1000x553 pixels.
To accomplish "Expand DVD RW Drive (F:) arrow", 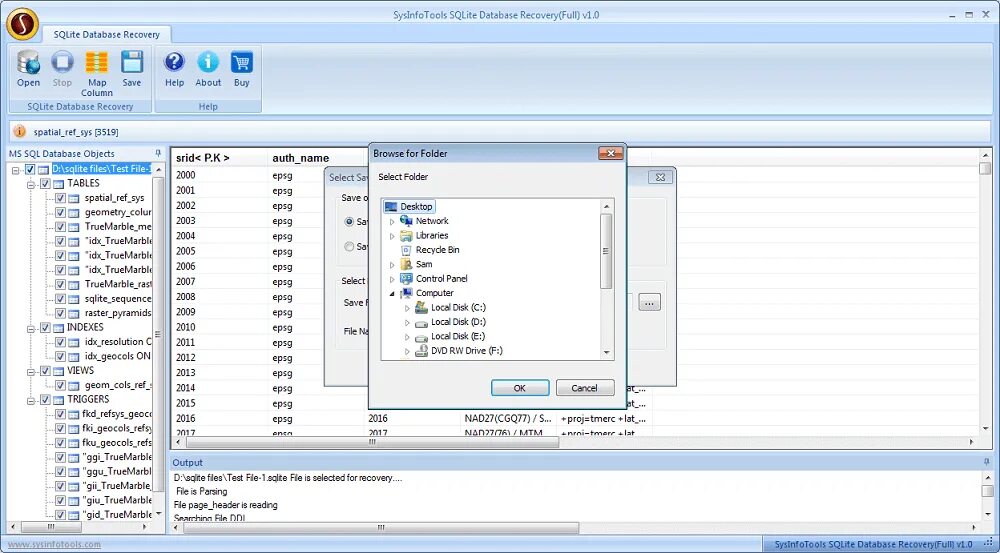I will (x=407, y=351).
